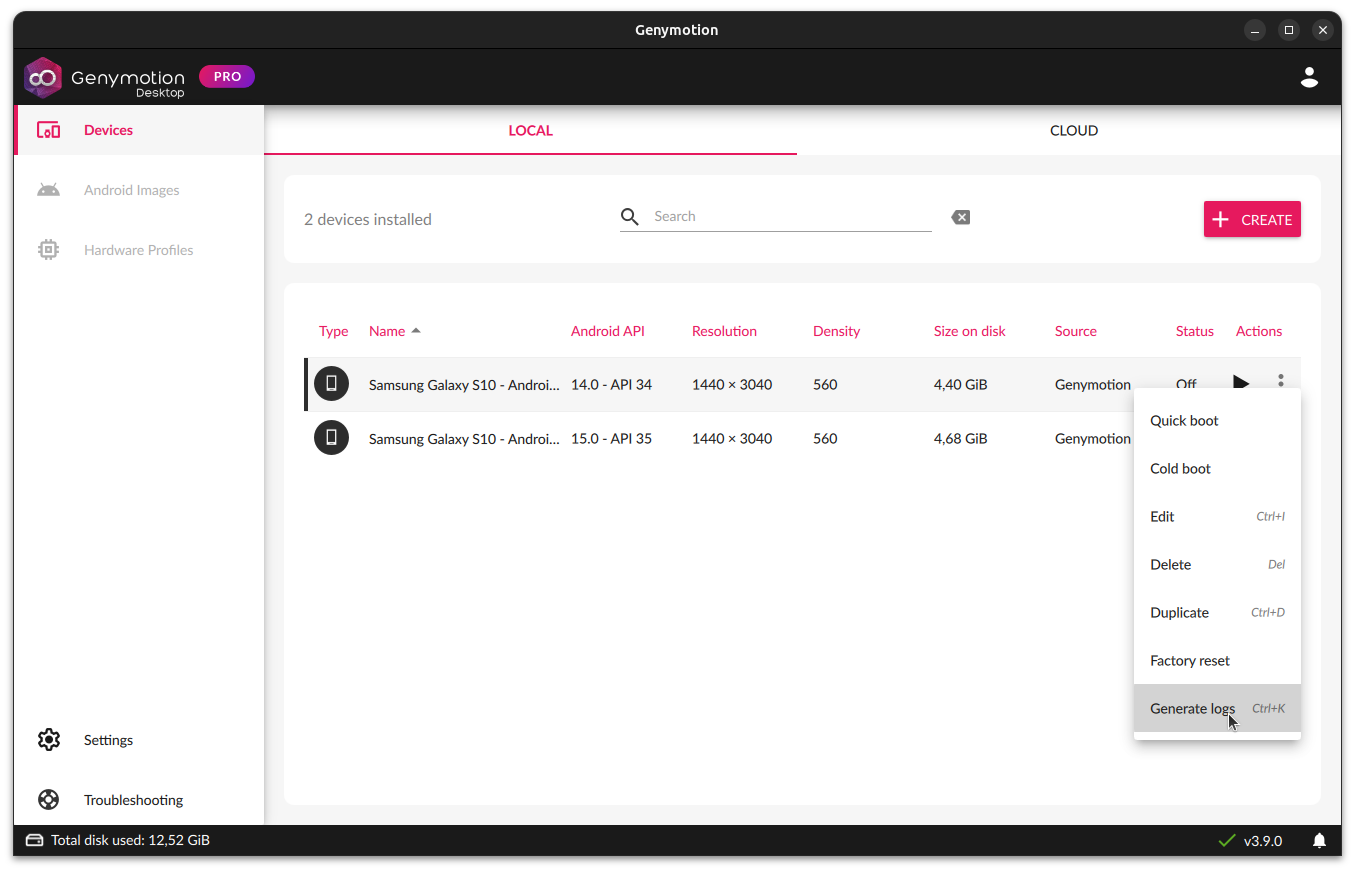Click the 2 devices installed text

tap(368, 220)
